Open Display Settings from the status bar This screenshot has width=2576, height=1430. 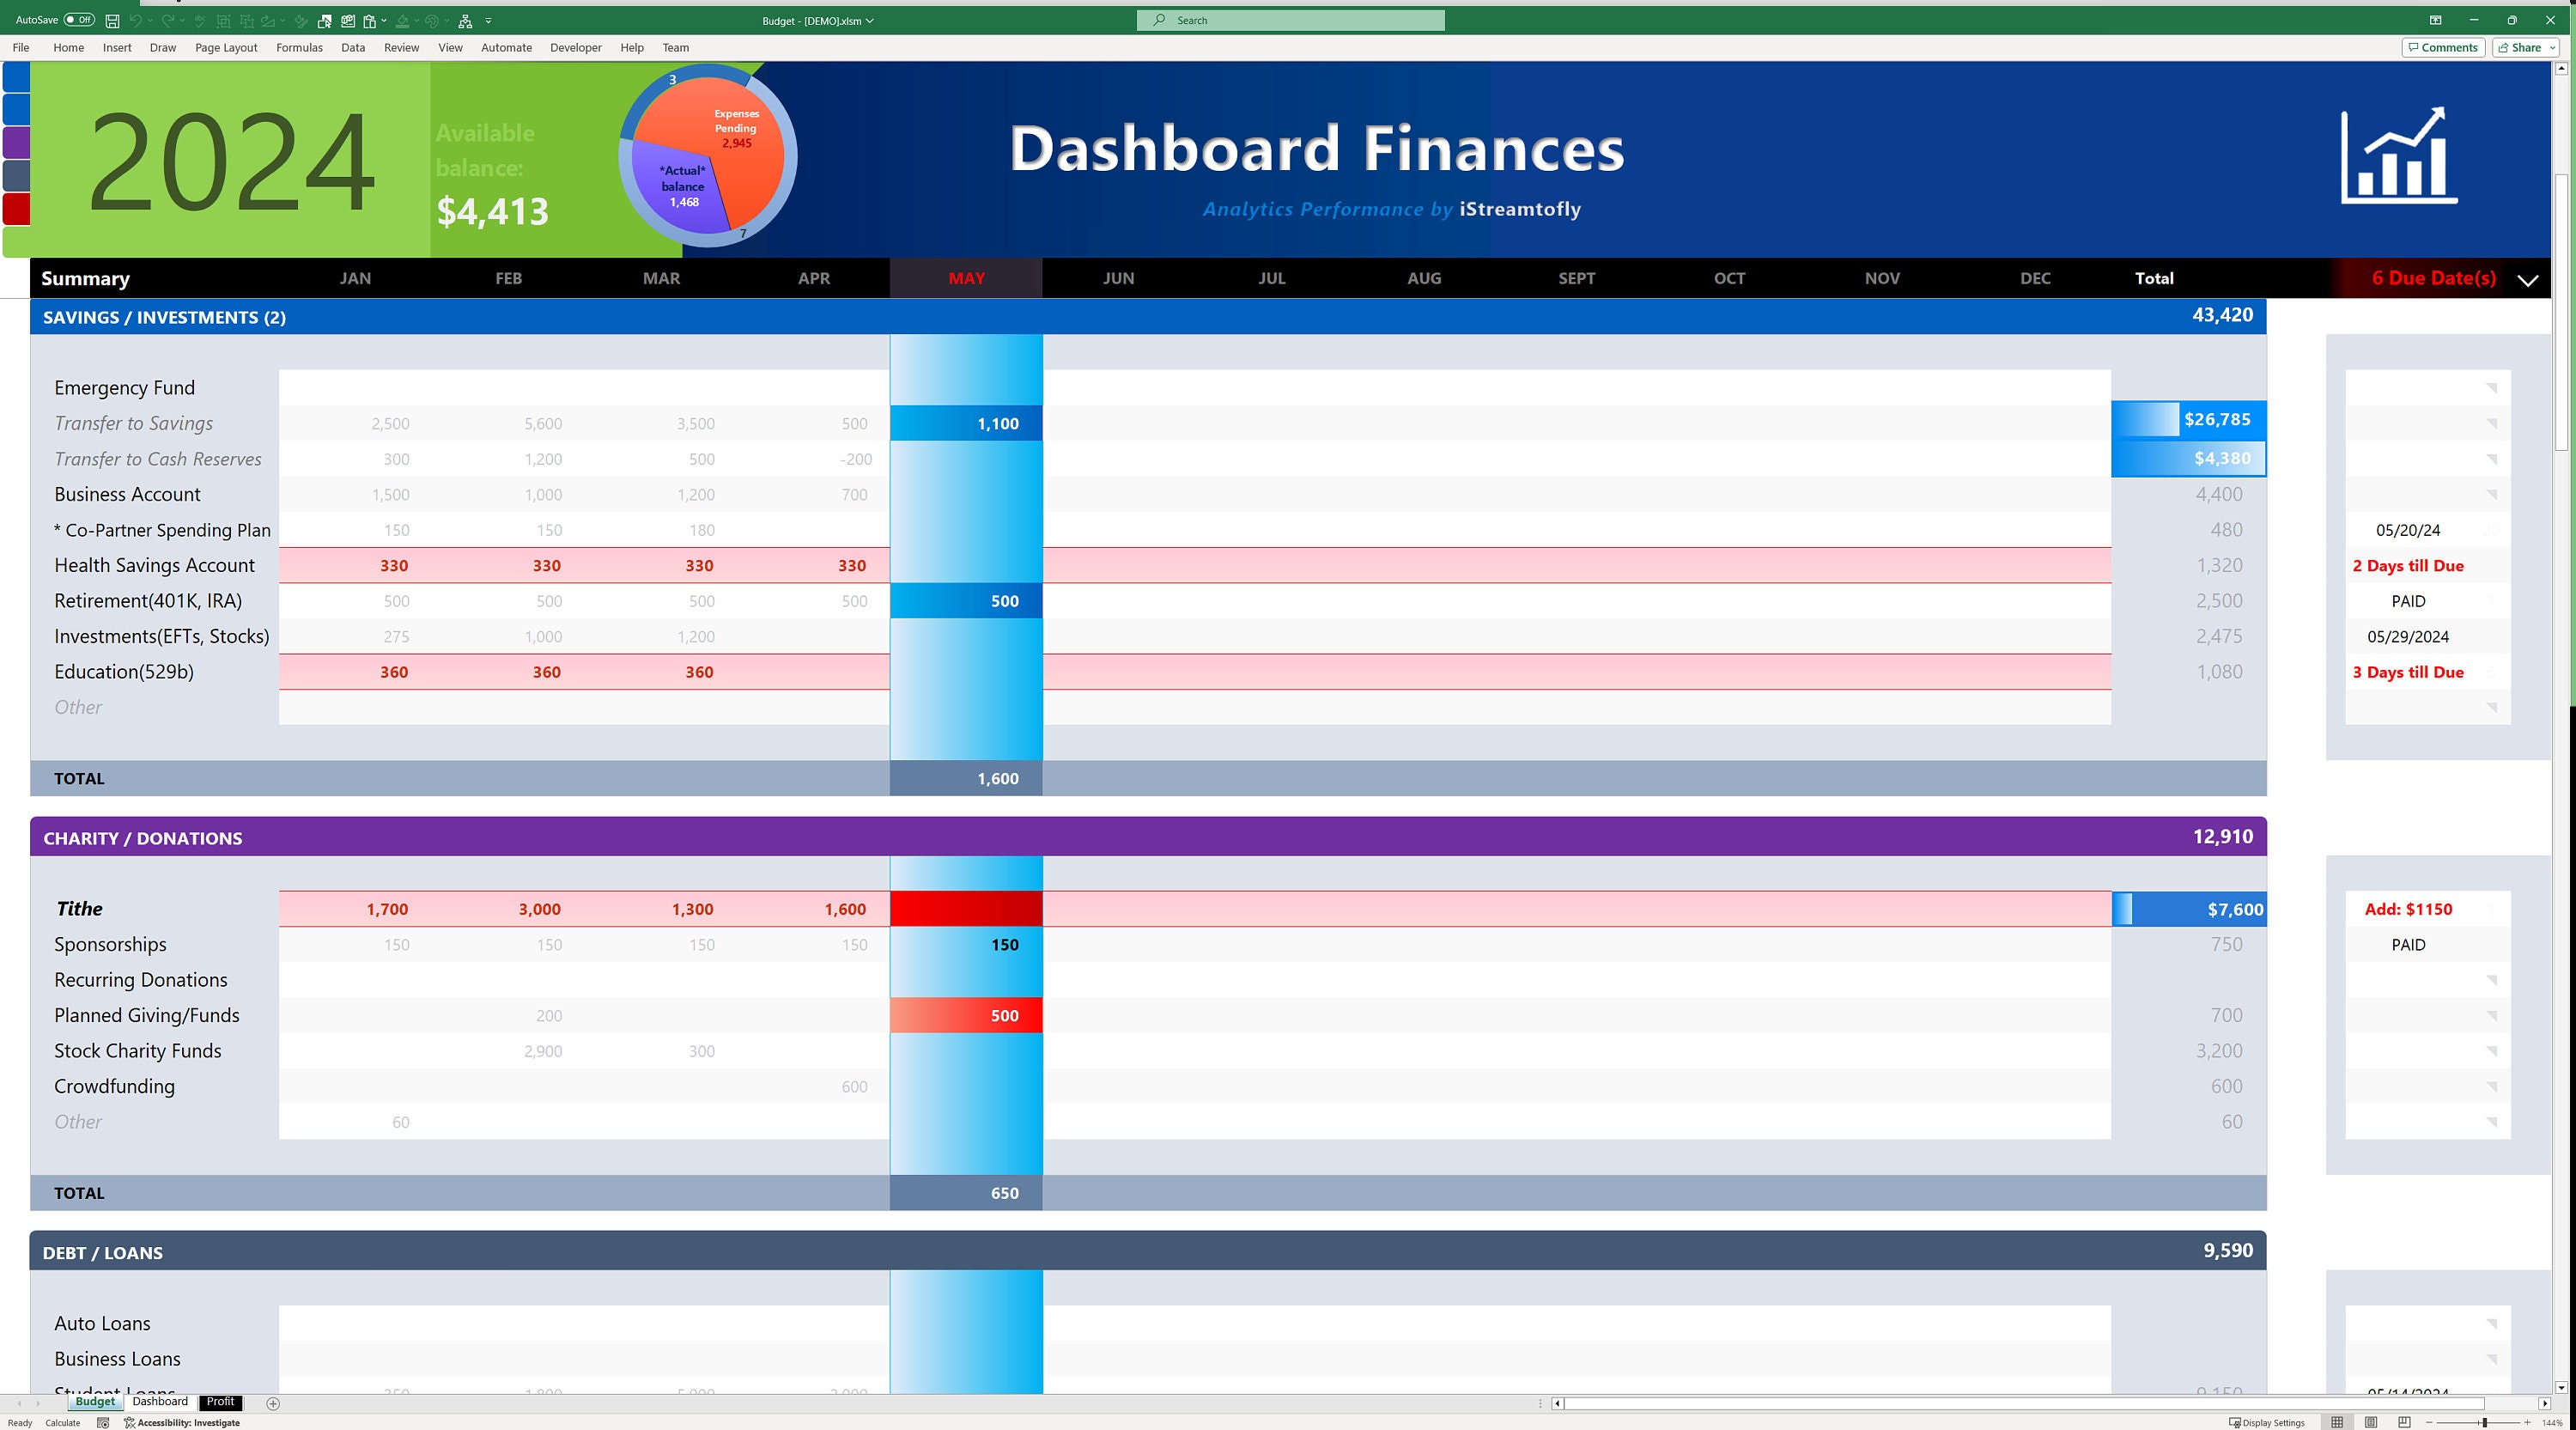click(2267, 1423)
